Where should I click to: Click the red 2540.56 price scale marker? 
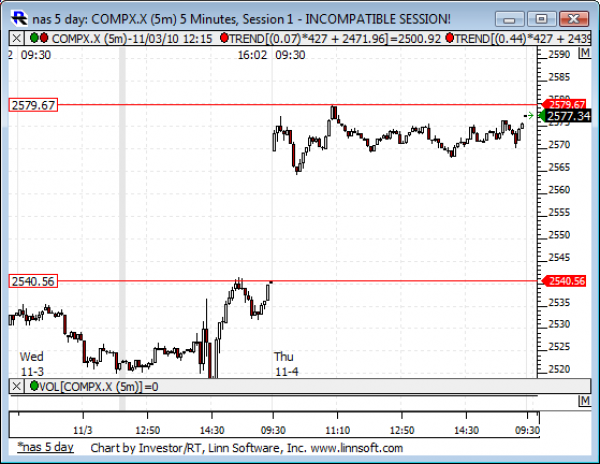tap(564, 281)
